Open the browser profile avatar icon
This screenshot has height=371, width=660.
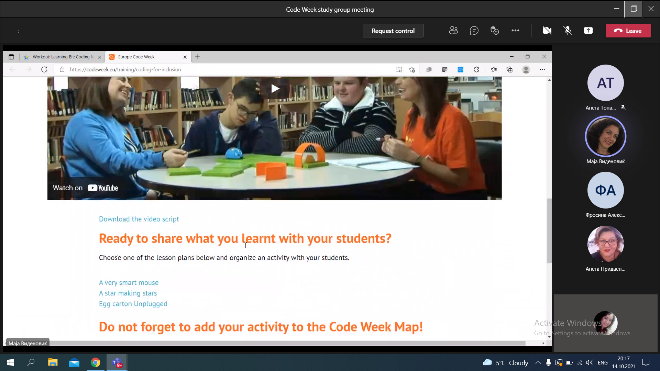pyautogui.click(x=526, y=69)
